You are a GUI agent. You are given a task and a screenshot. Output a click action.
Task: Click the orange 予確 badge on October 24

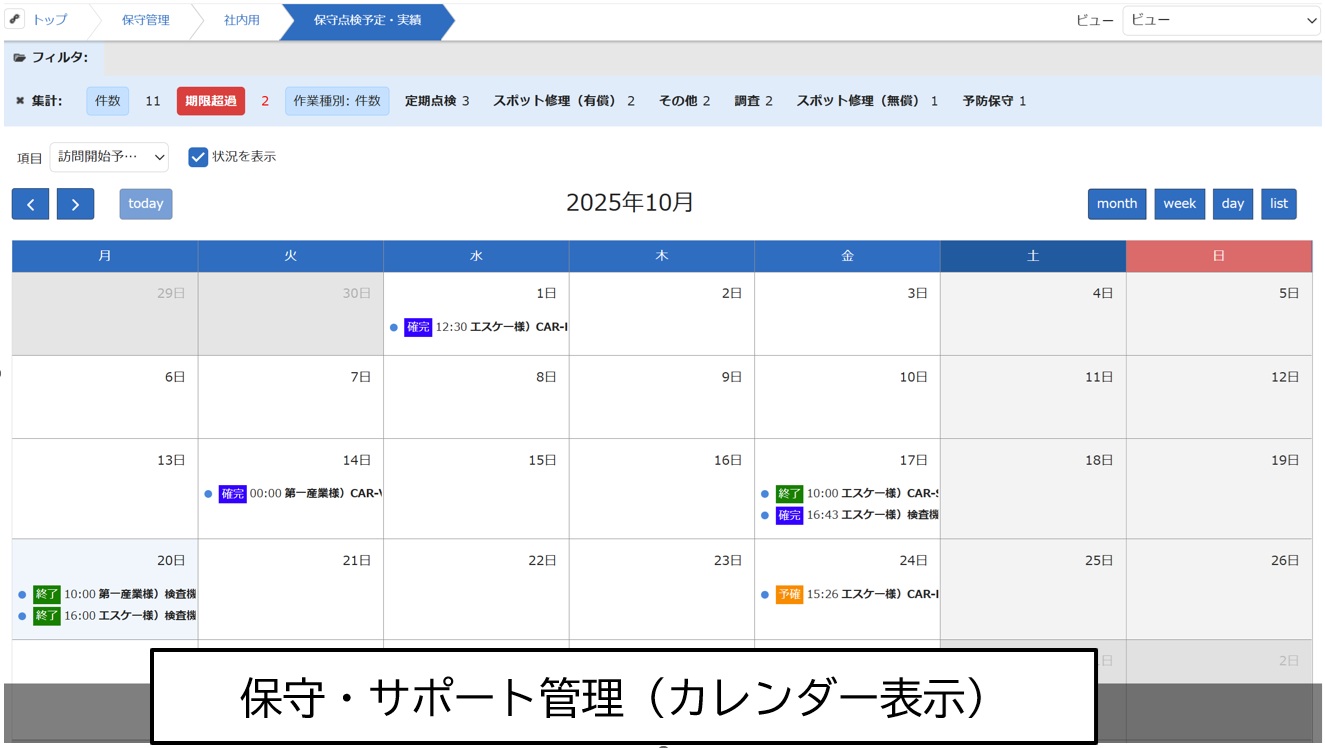(x=789, y=594)
